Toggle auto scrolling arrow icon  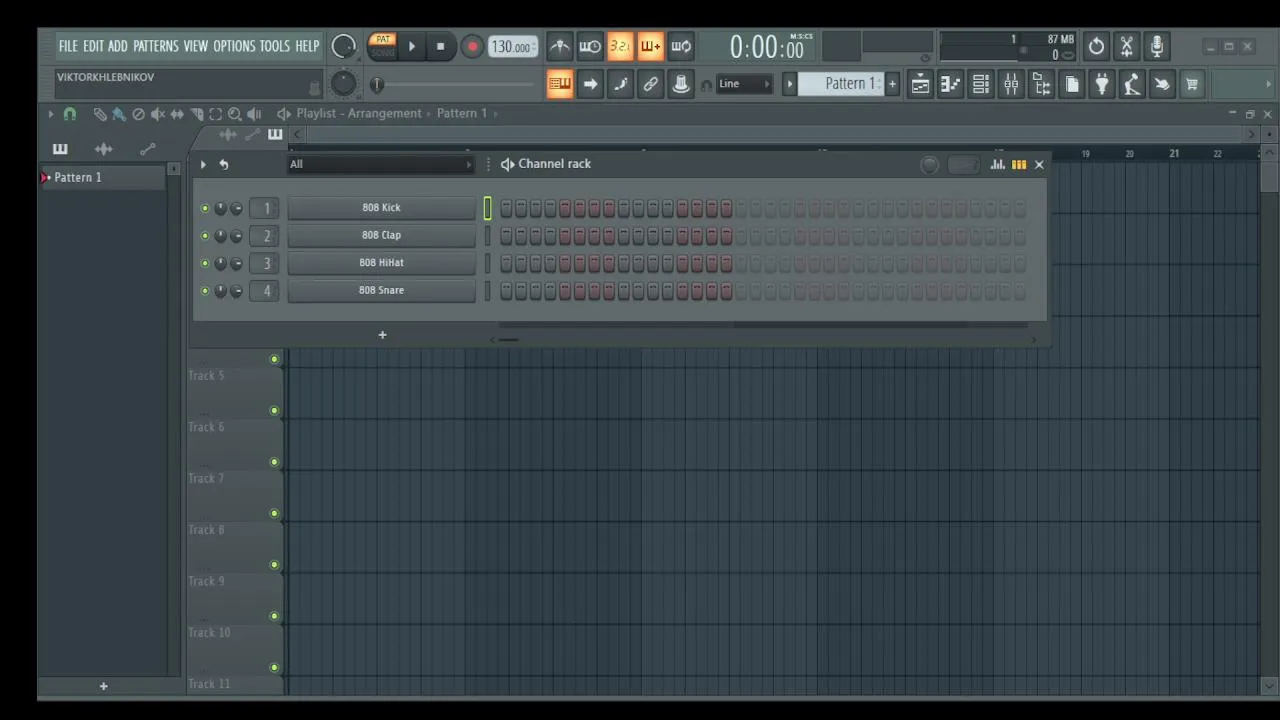(590, 84)
